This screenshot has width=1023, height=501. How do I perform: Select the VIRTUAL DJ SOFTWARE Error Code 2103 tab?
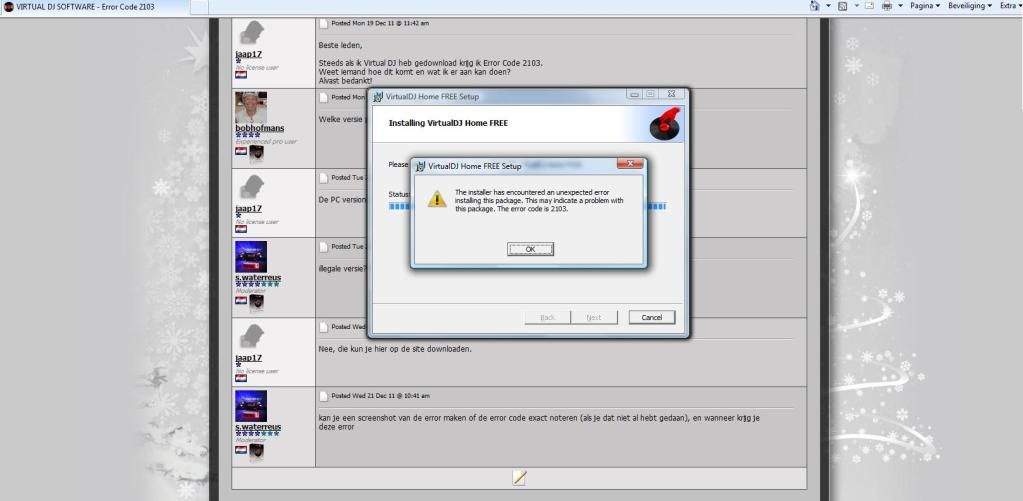coord(94,7)
